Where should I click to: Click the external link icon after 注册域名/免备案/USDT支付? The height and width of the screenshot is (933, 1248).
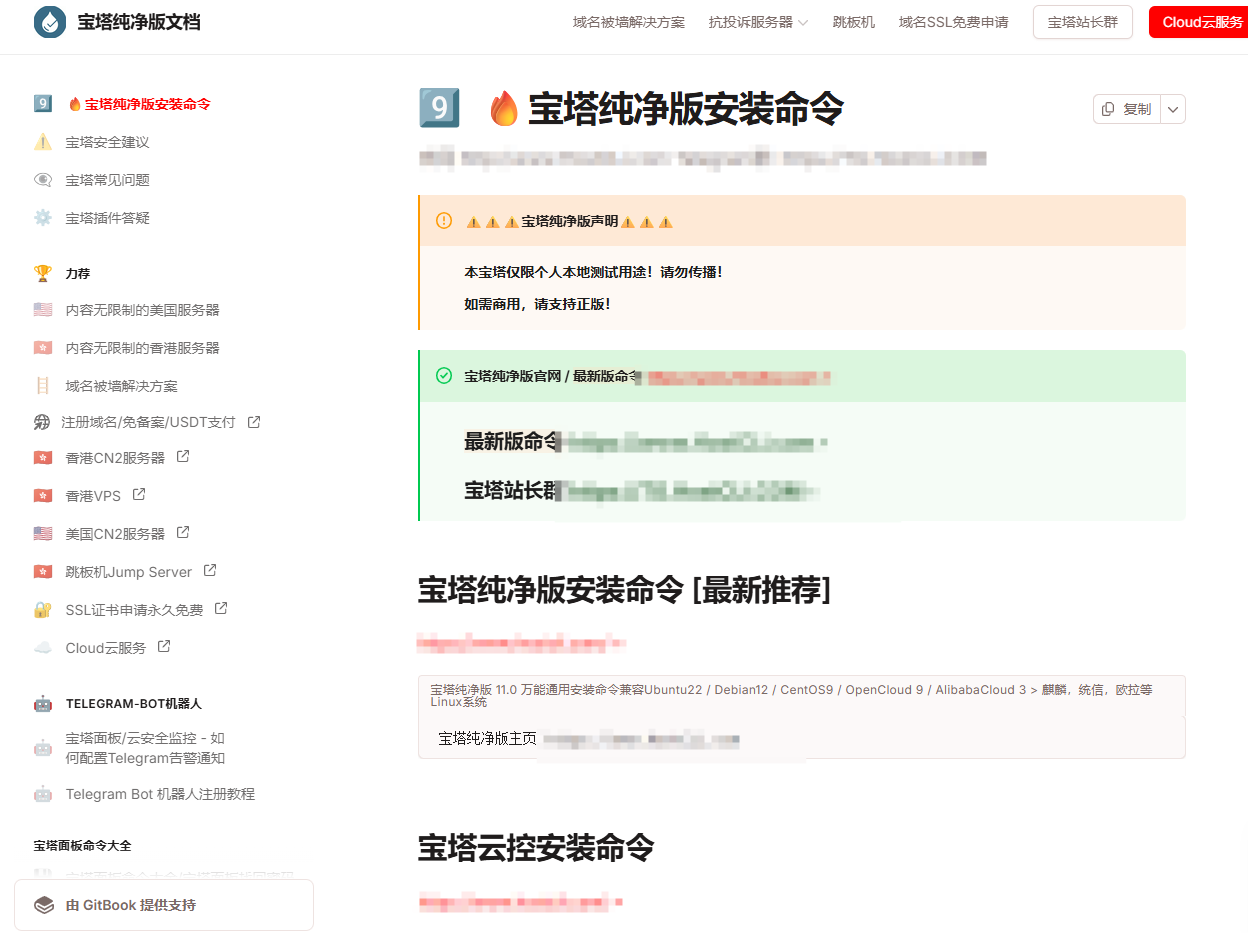coord(256,421)
